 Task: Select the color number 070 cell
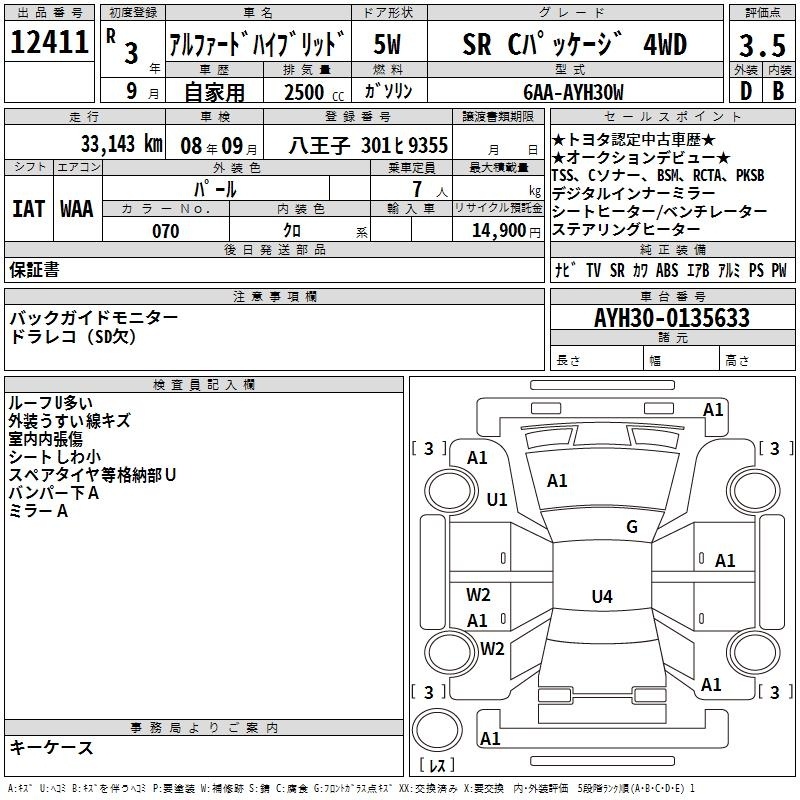click(165, 231)
